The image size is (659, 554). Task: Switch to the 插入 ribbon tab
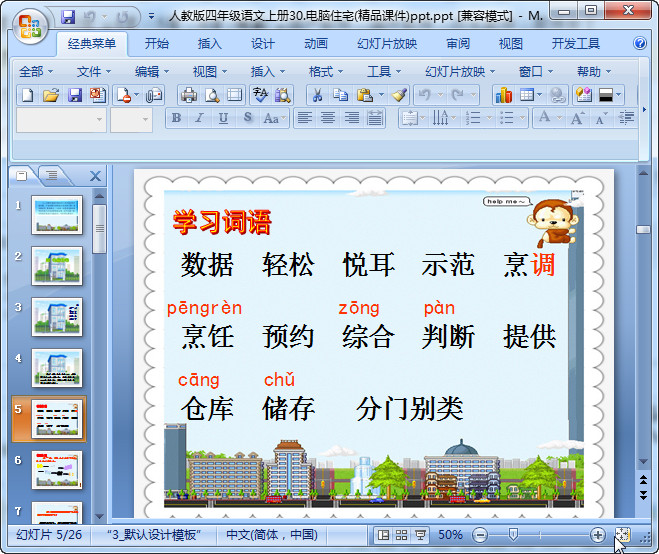click(x=210, y=43)
